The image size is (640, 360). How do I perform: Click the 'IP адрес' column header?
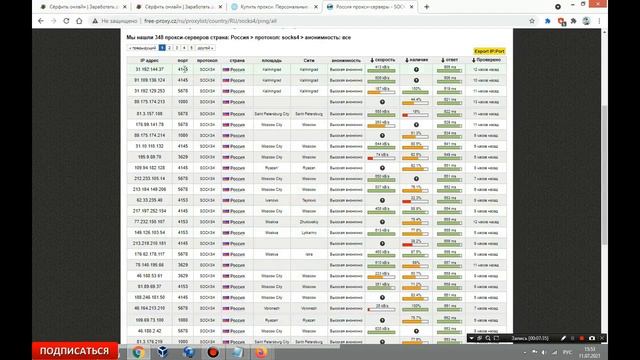tap(149, 60)
